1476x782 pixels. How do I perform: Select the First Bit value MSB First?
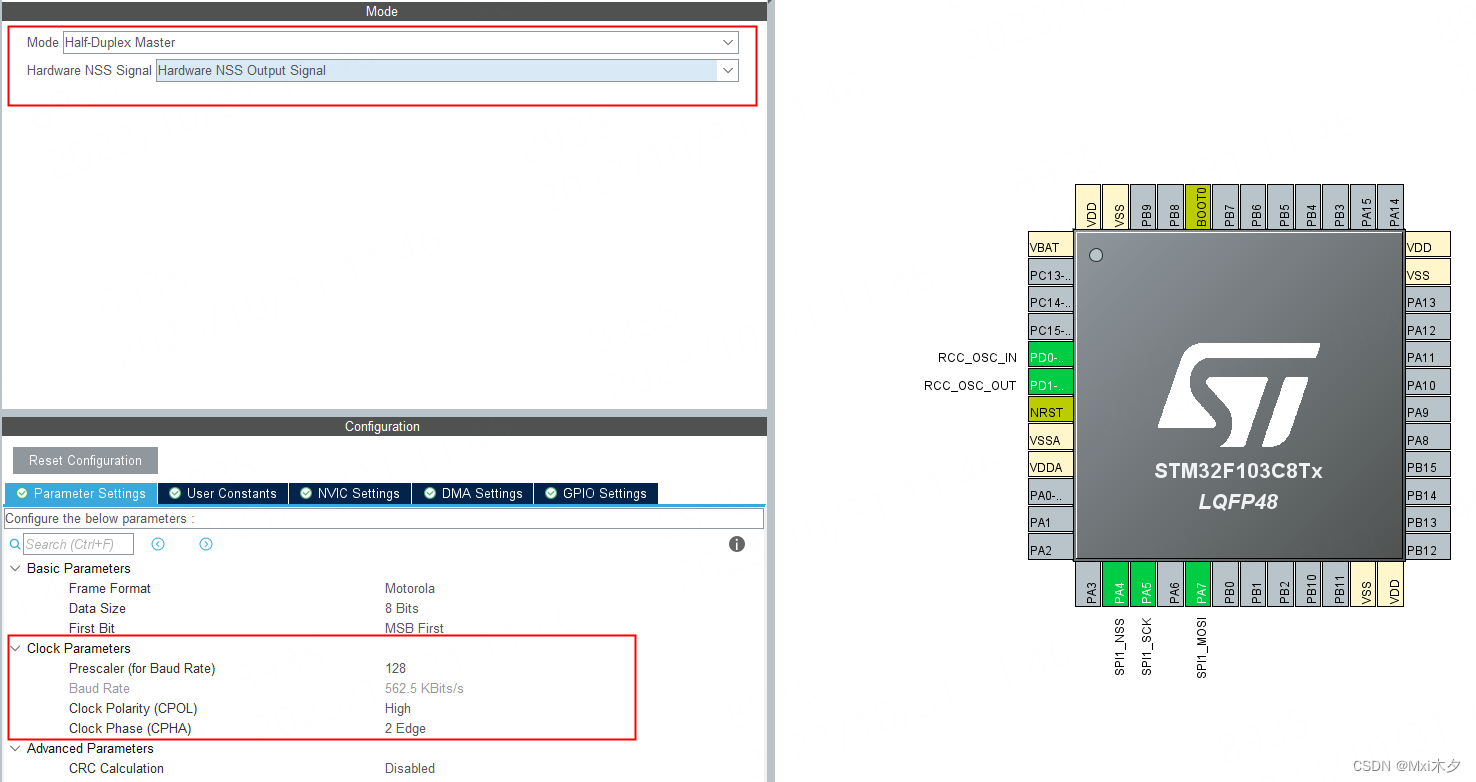pos(414,628)
